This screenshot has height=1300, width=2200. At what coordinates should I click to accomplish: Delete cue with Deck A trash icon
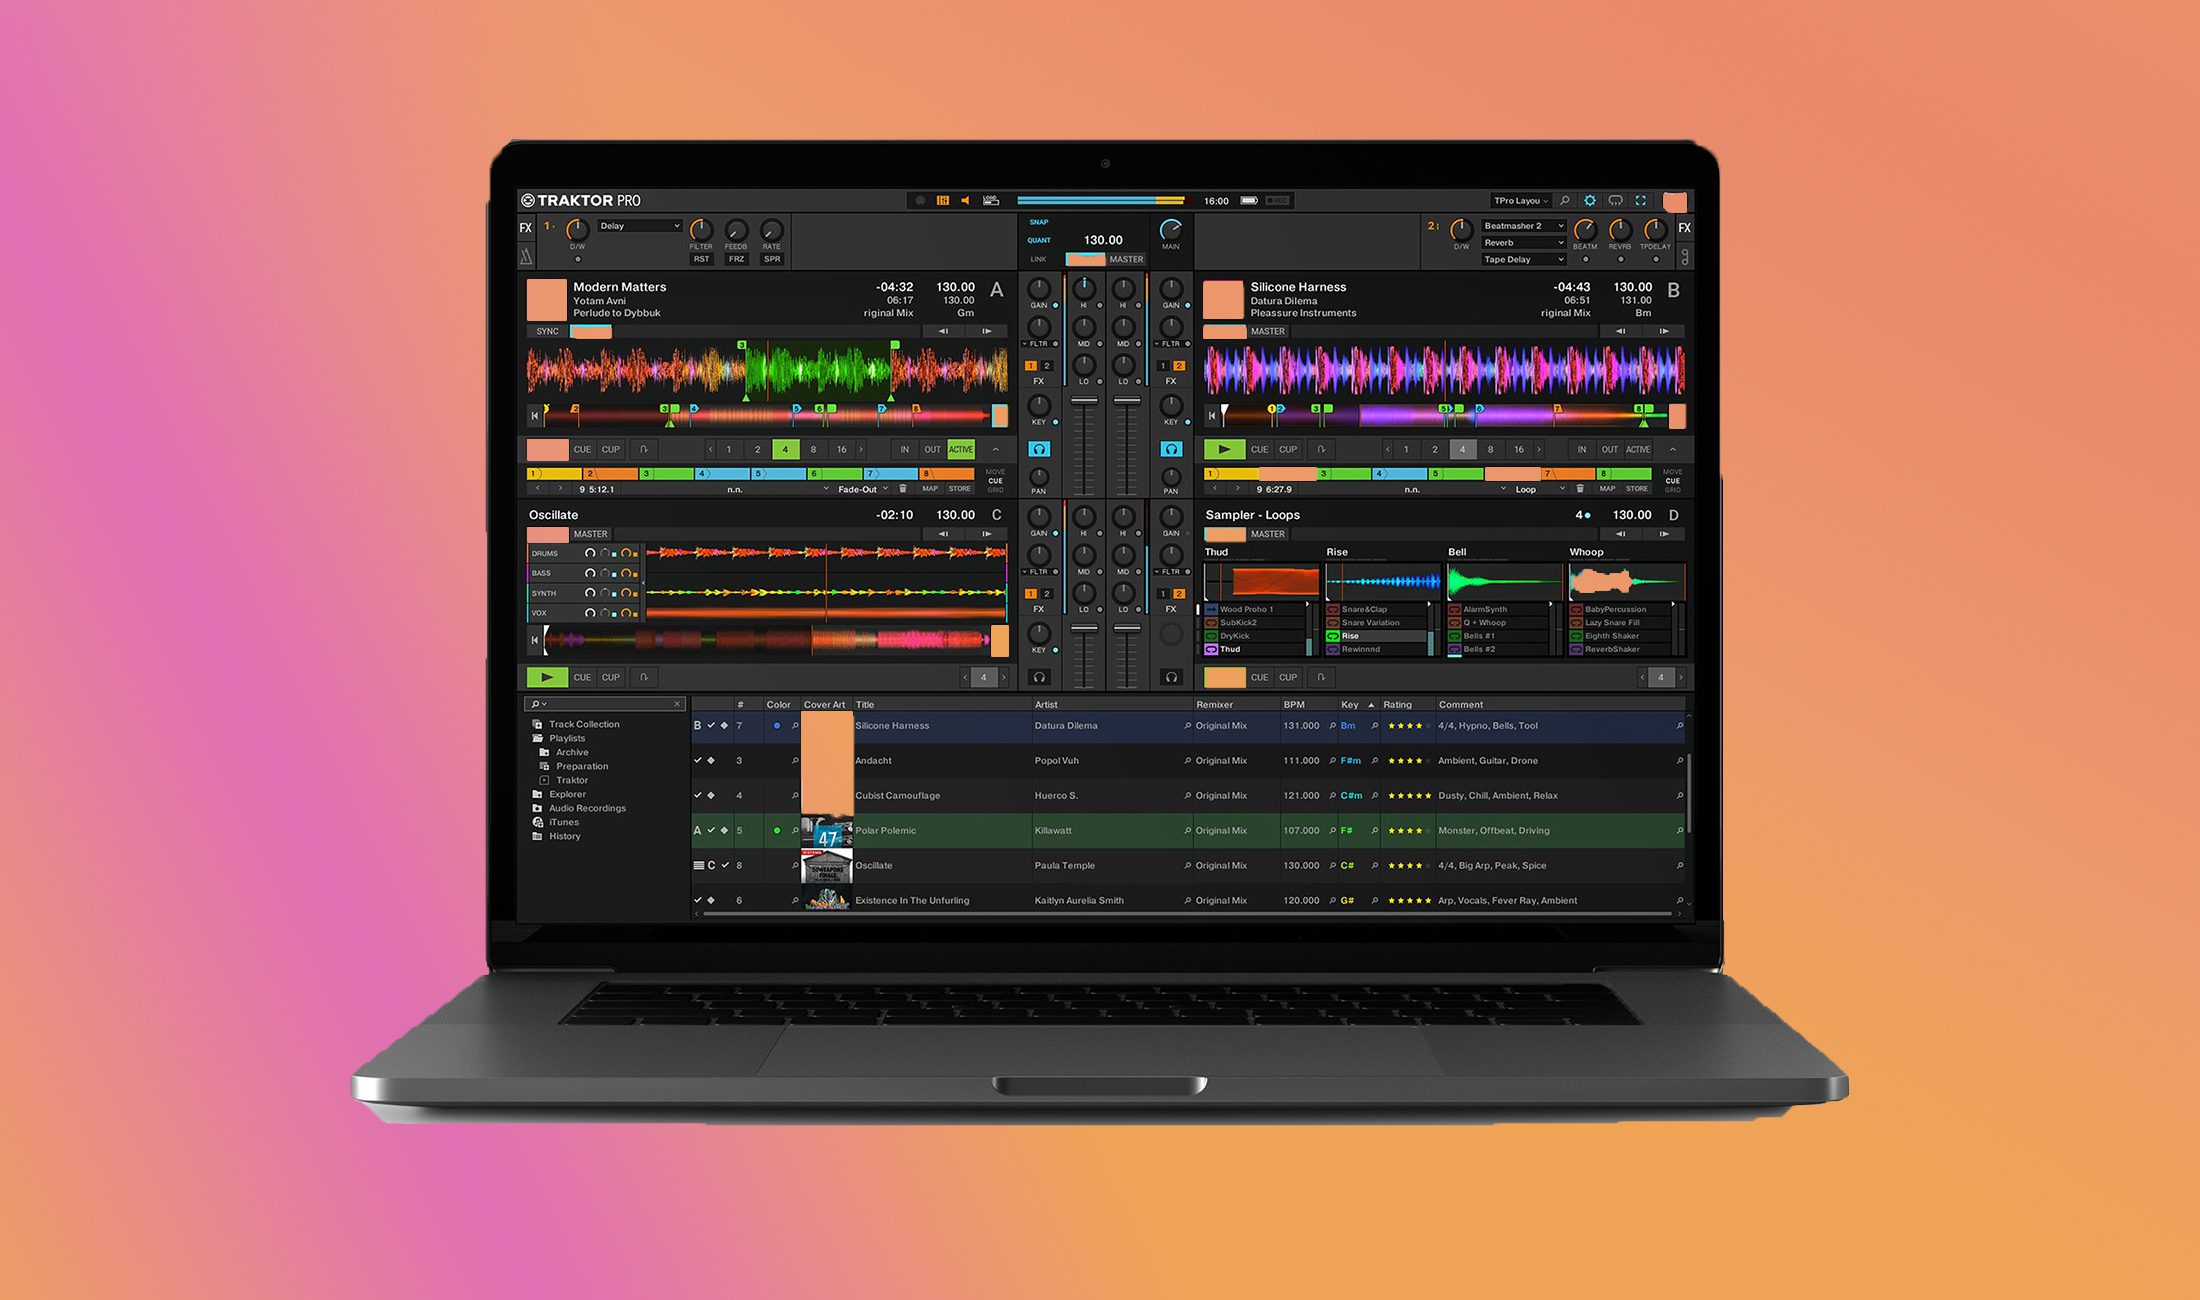pyautogui.click(x=903, y=489)
